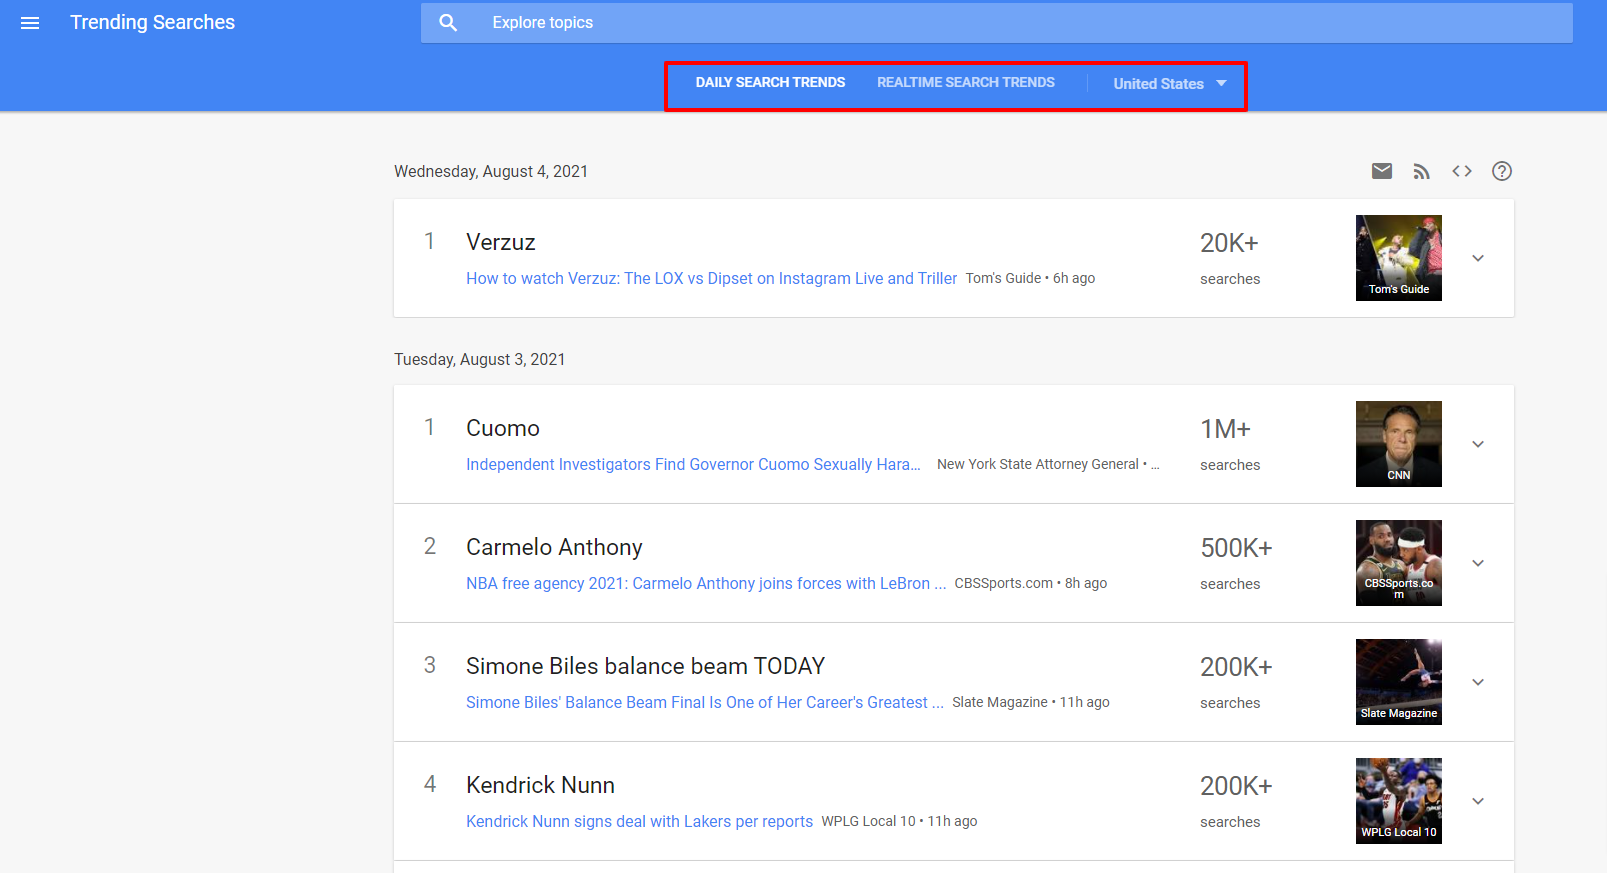Viewport: 1607px width, 873px height.
Task: Expand the Kendrick Nunn trend row
Action: [1478, 801]
